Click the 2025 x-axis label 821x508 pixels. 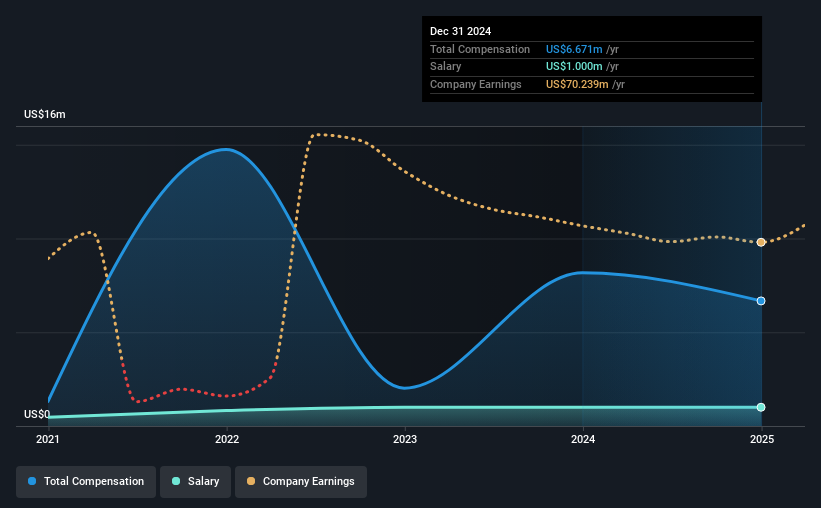coord(762,439)
